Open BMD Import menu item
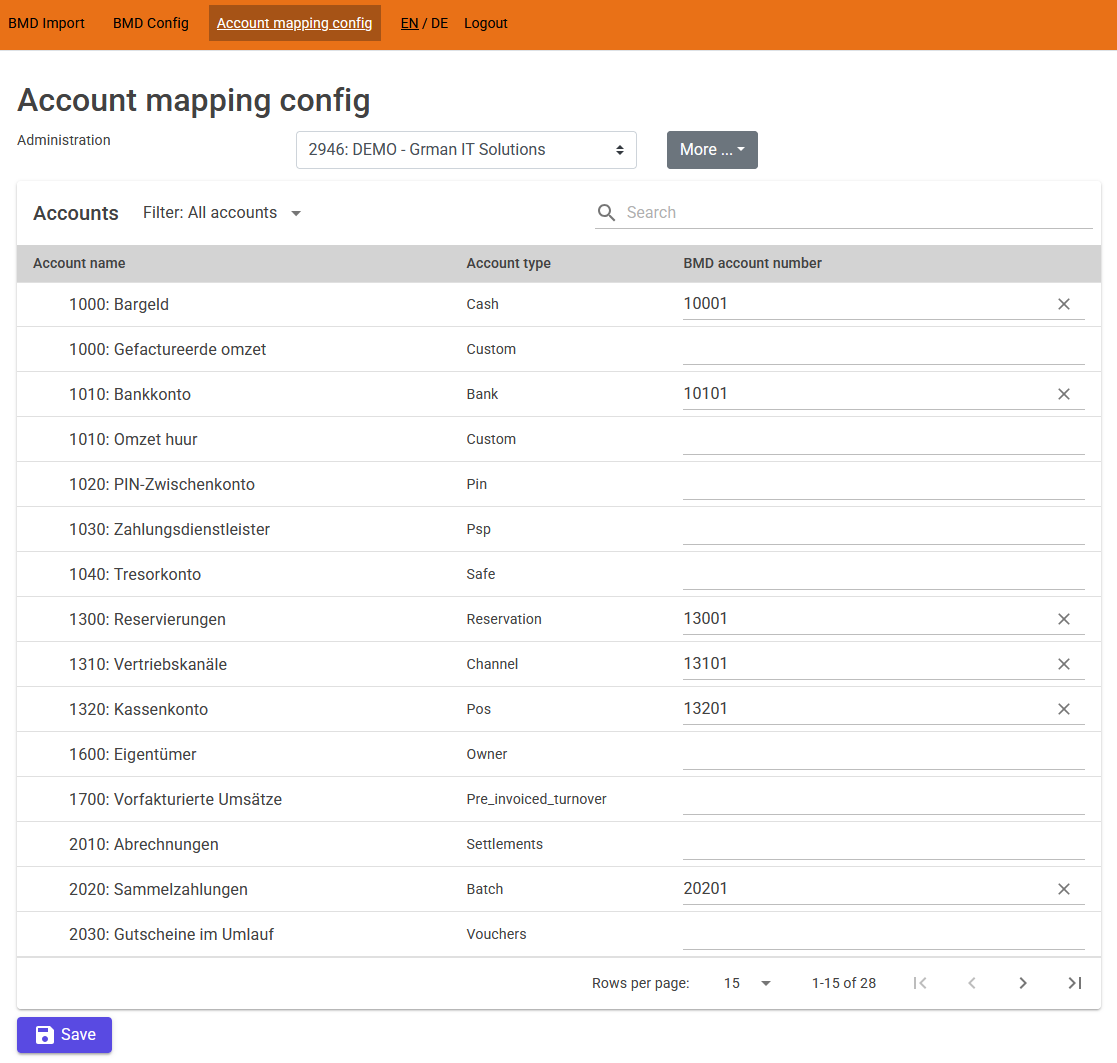This screenshot has width=1117, height=1063. tap(46, 23)
